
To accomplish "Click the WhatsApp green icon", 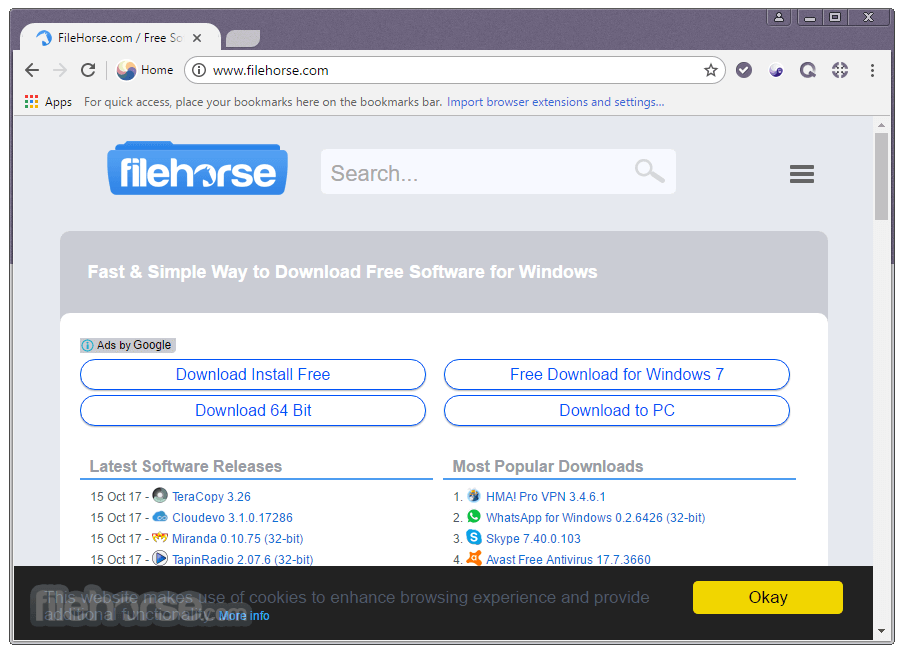I will click(473, 516).
